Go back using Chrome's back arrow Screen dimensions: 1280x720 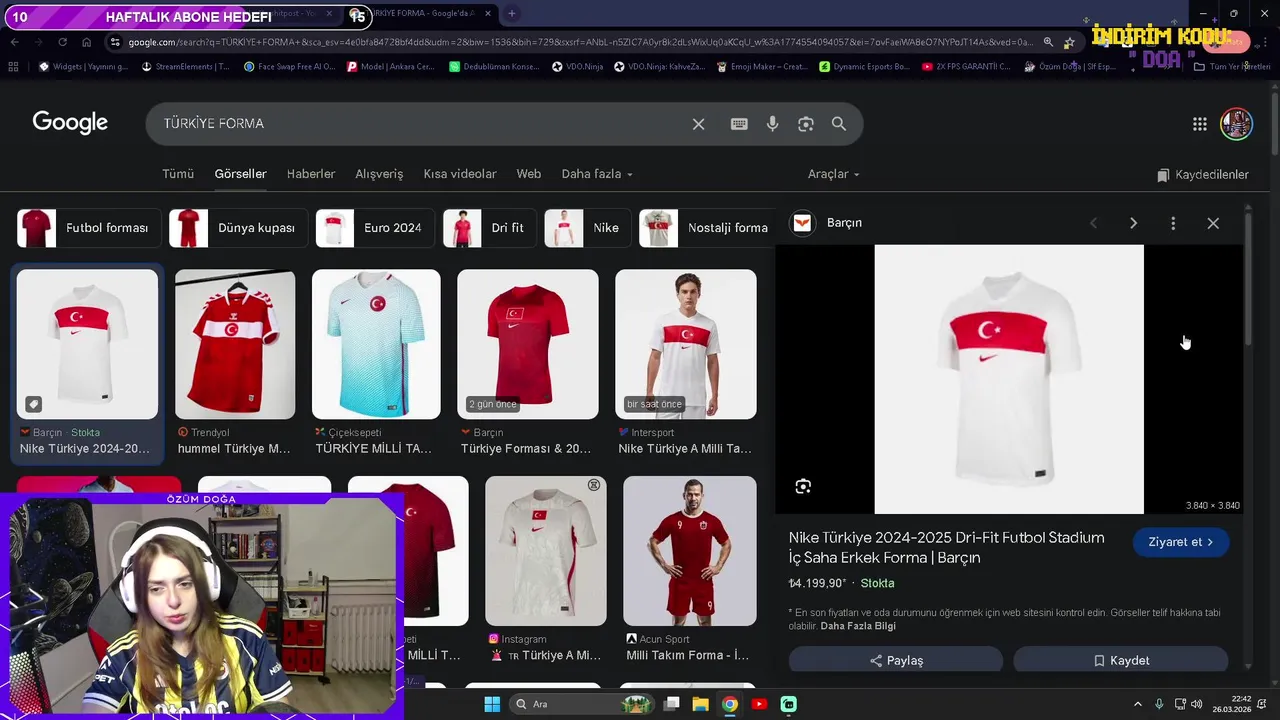pyautogui.click(x=14, y=42)
